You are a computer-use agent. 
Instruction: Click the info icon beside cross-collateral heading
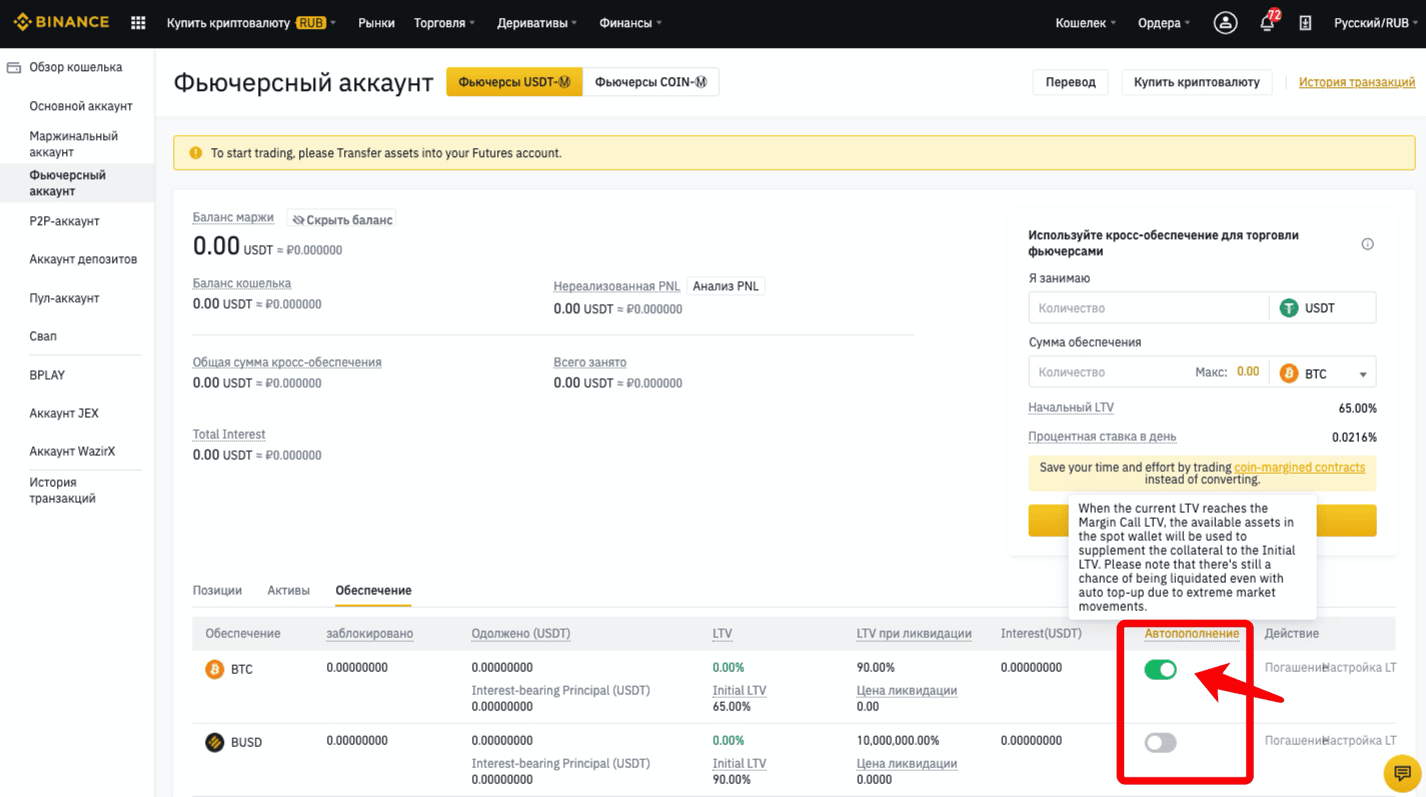[1367, 244]
